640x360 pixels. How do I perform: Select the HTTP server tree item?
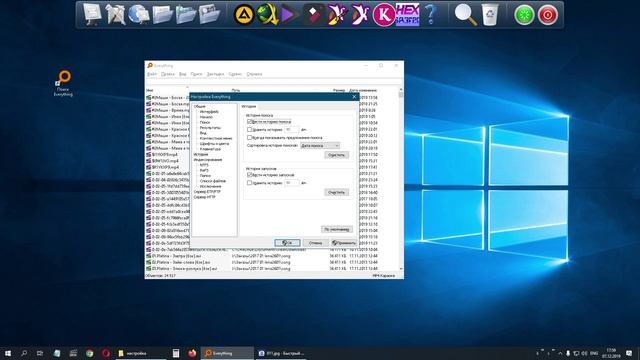[x=204, y=197]
